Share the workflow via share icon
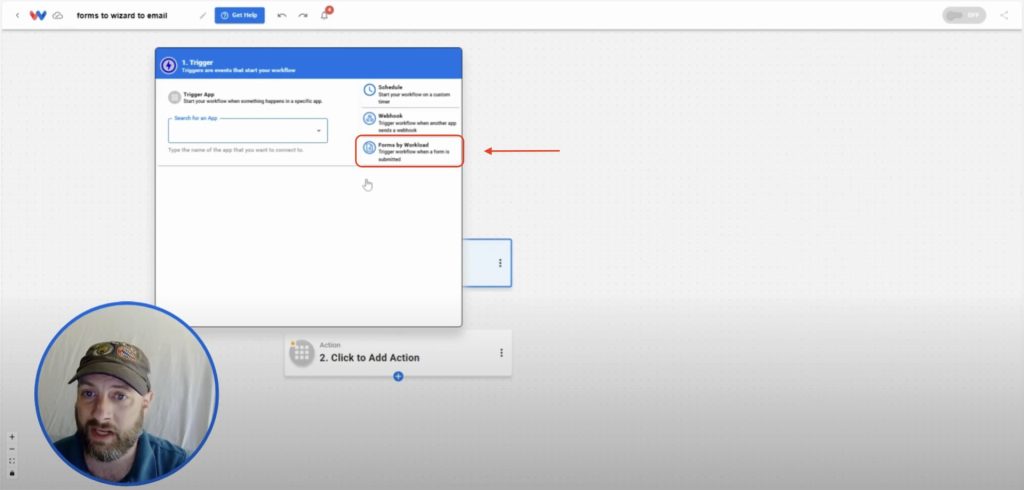 pyautogui.click(x=1004, y=15)
